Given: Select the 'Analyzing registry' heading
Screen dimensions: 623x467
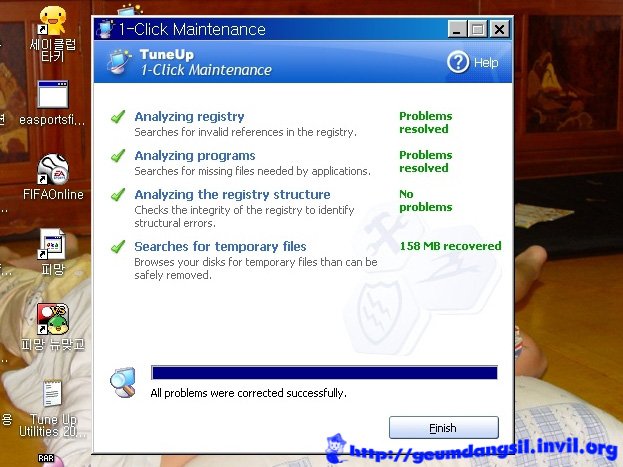Looking at the screenshot, I should pos(189,116).
